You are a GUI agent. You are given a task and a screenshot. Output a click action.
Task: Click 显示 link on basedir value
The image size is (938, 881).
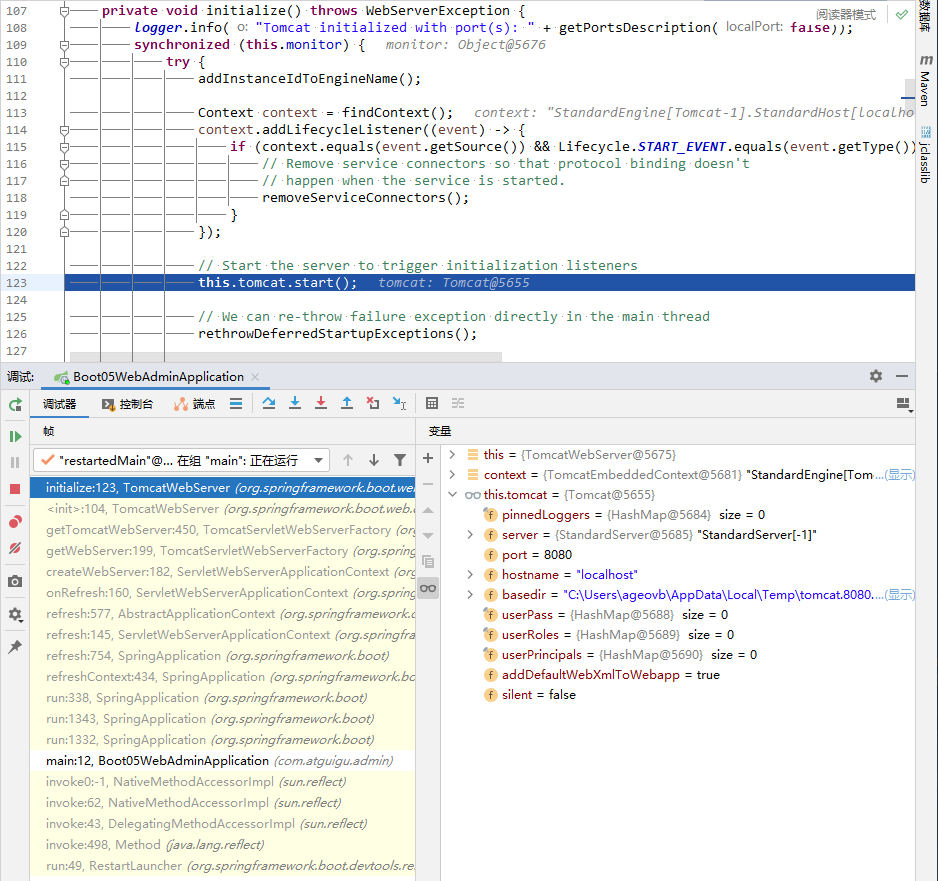900,595
